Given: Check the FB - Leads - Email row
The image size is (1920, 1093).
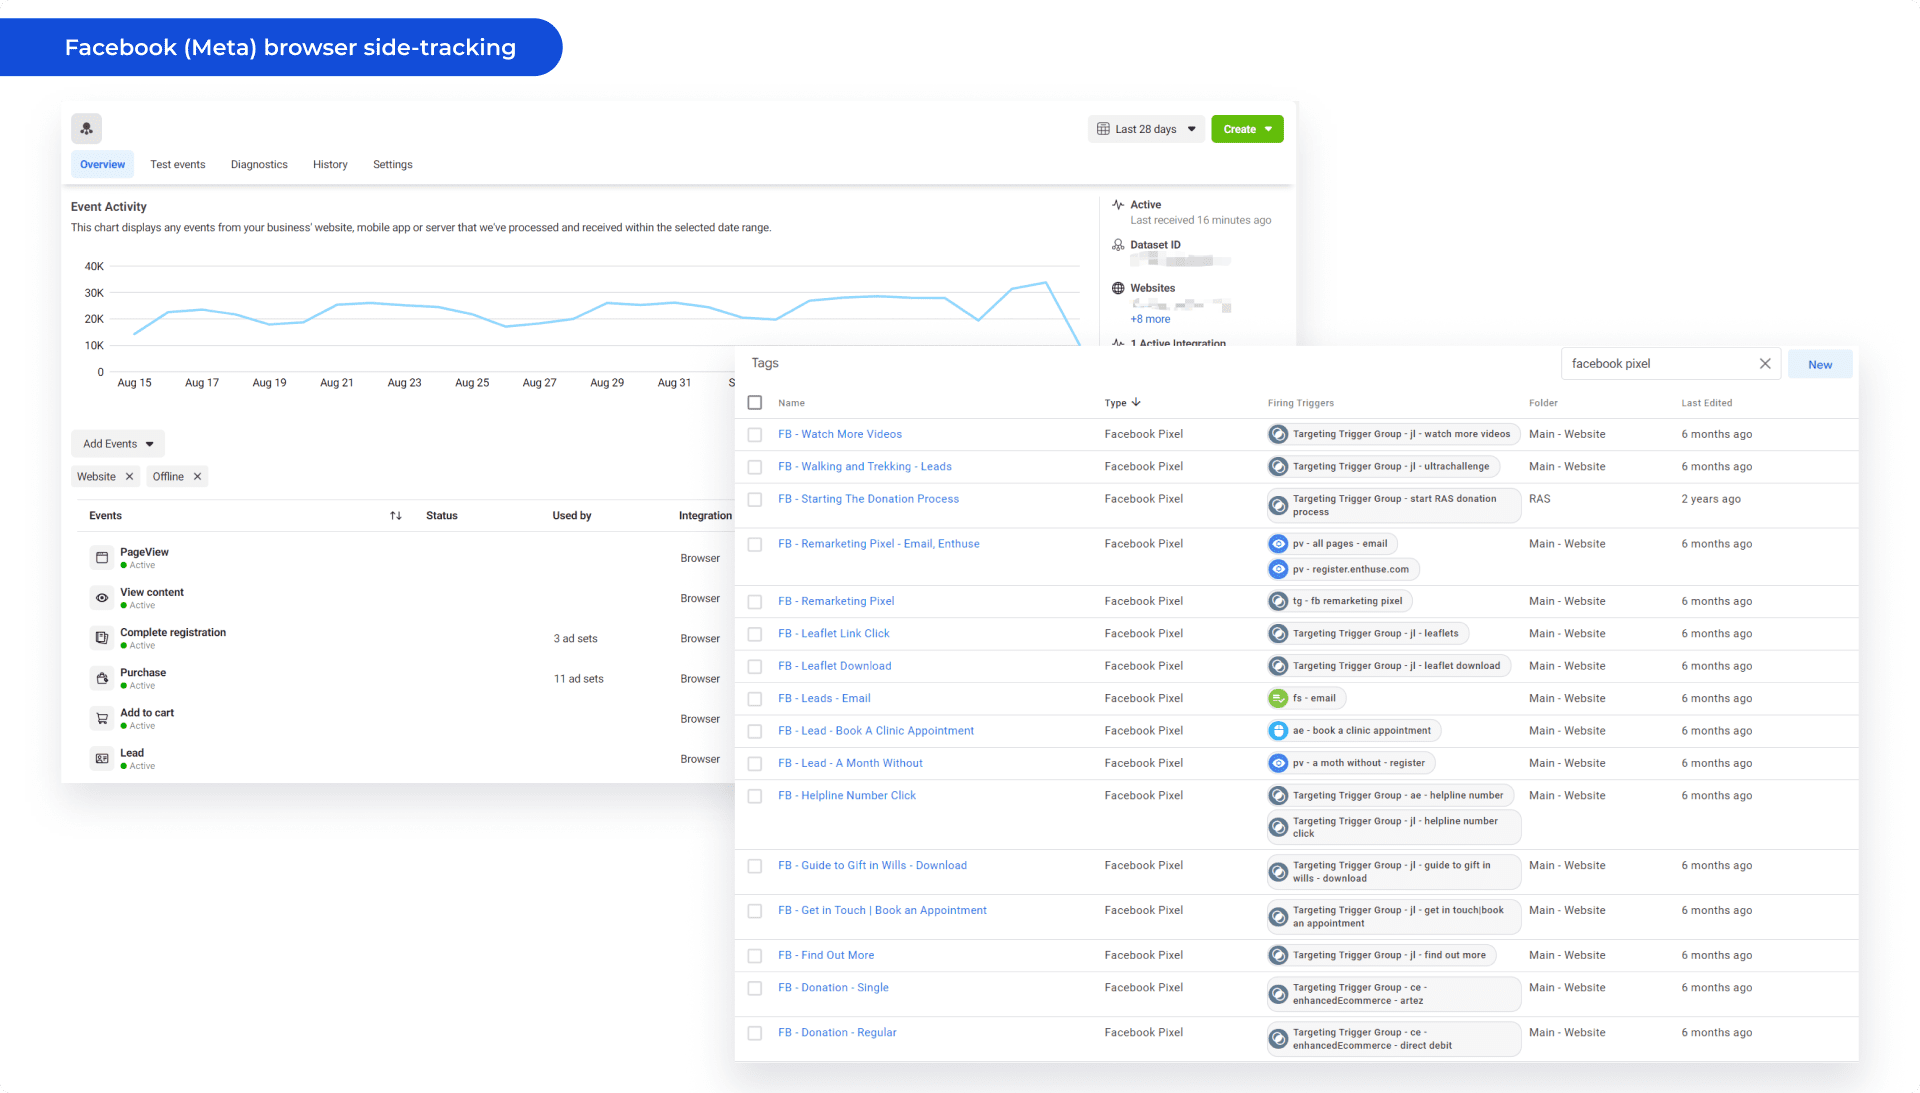Looking at the screenshot, I should tap(755, 699).
